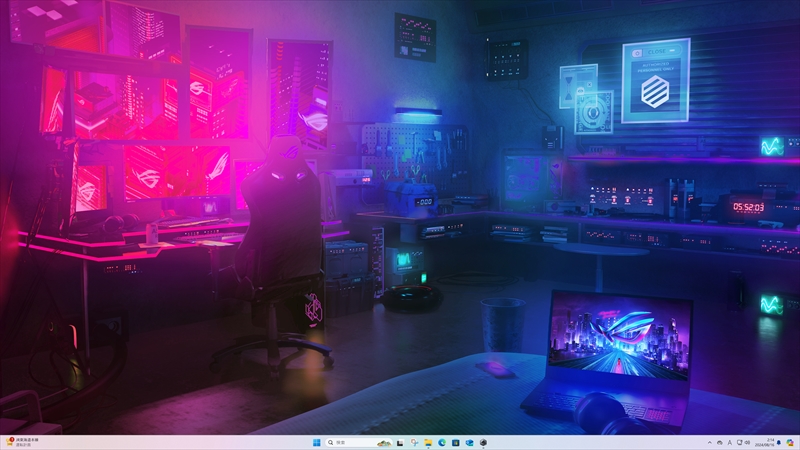Viewport: 800px width, 450px height.
Task: Open Task View from taskbar
Action: click(400, 443)
